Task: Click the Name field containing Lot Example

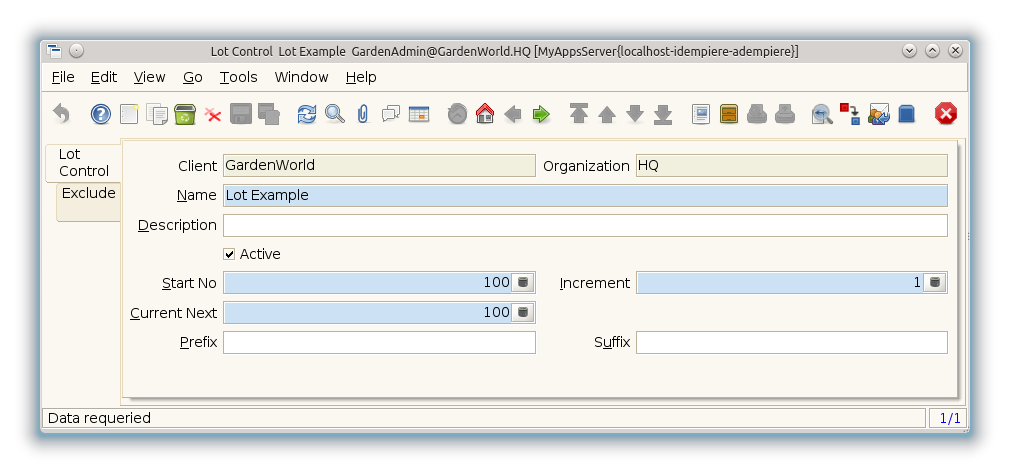Action: pos(584,195)
